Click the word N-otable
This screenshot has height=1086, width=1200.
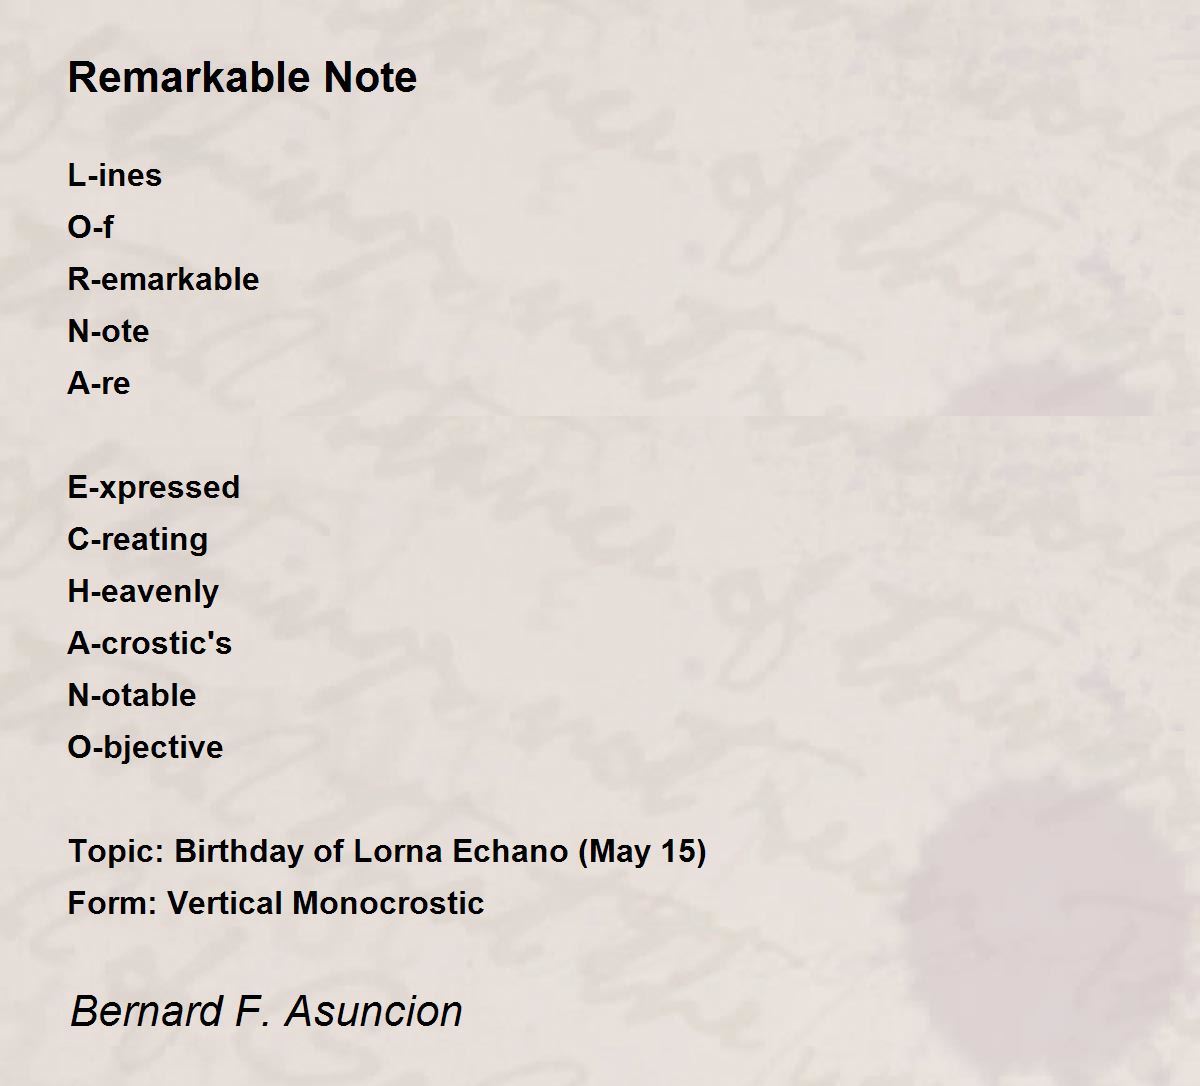tap(132, 696)
